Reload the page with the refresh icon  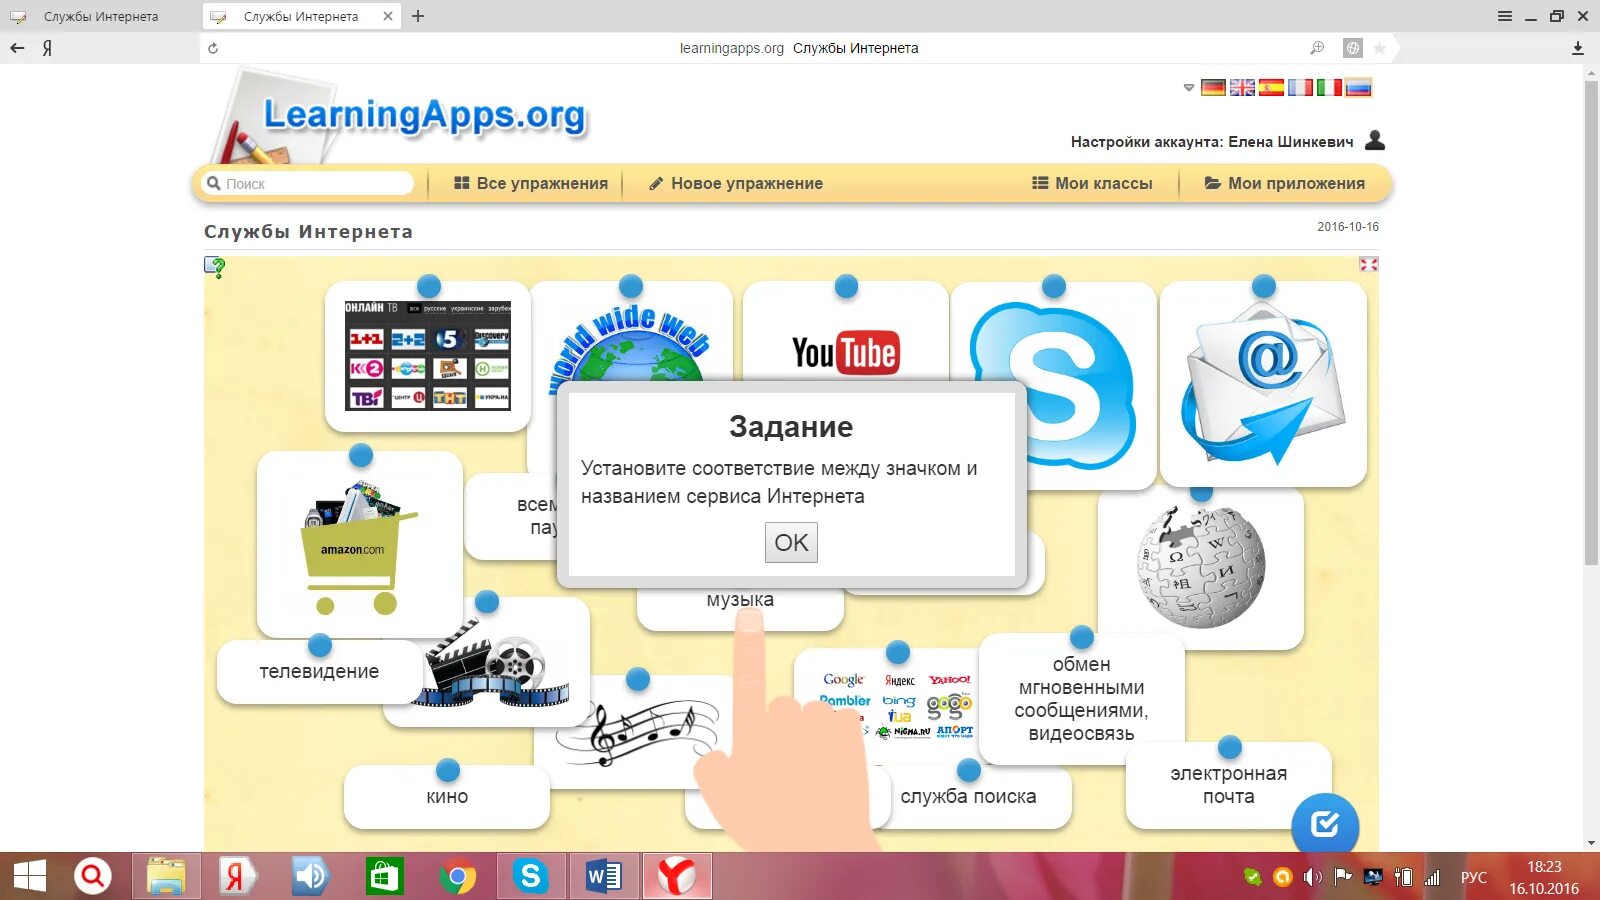pyautogui.click(x=213, y=48)
